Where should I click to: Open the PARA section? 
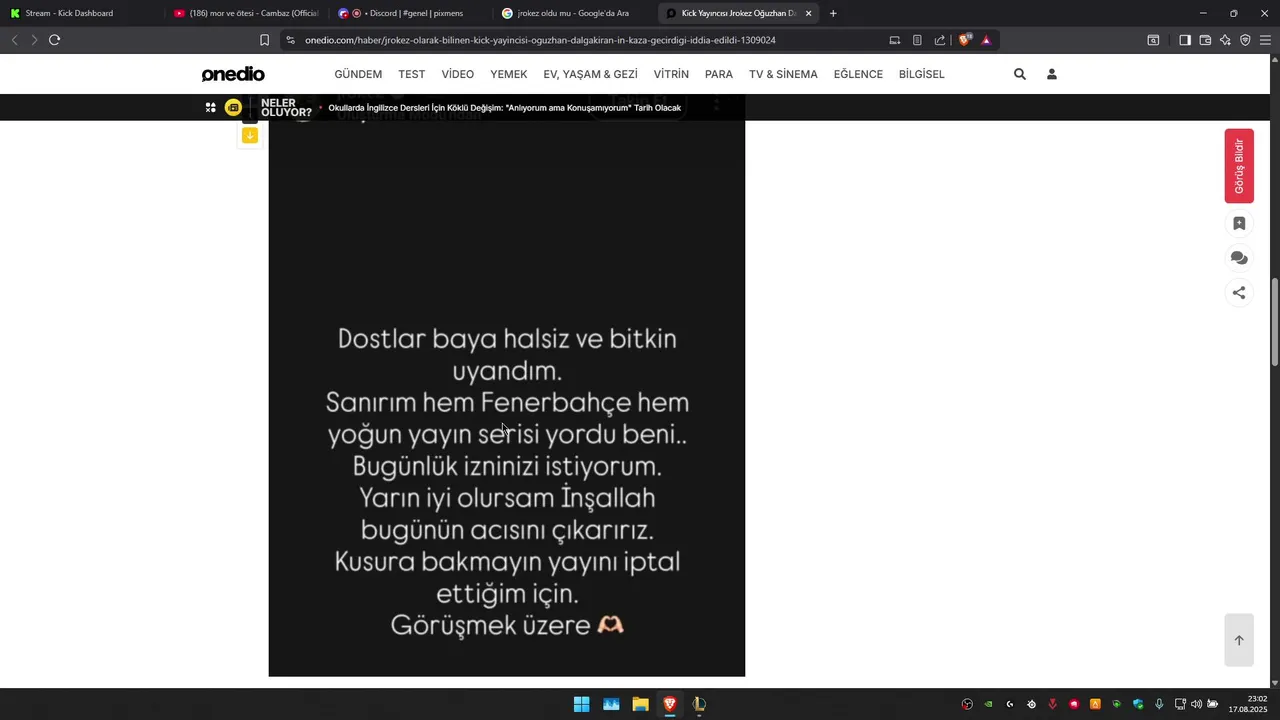[719, 74]
